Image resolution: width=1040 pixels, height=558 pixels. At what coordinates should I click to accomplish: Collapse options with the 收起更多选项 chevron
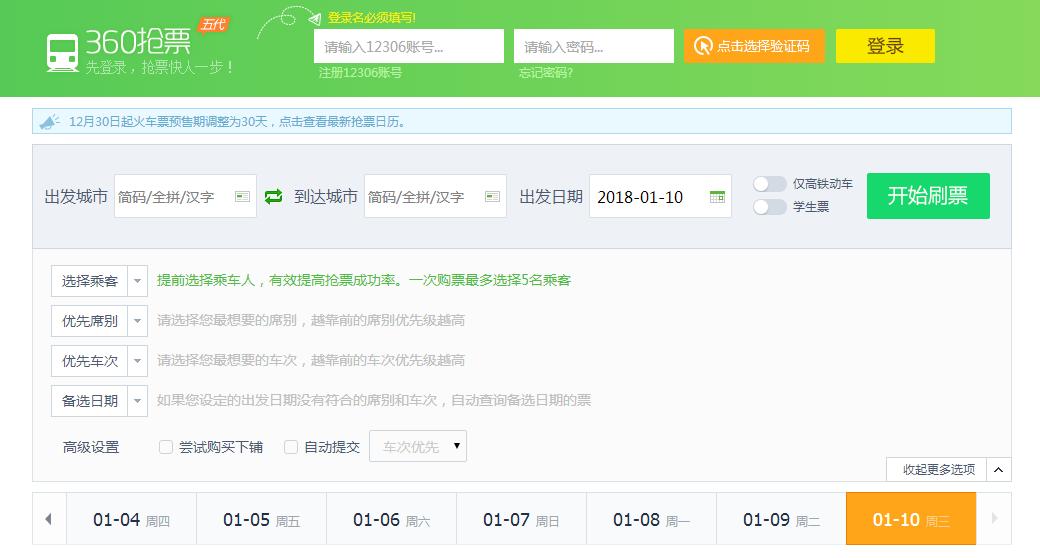click(998, 470)
